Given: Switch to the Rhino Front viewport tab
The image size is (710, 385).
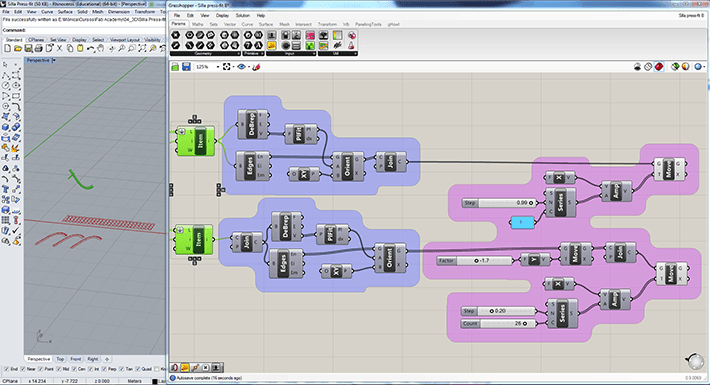Looking at the screenshot, I should click(x=76, y=359).
